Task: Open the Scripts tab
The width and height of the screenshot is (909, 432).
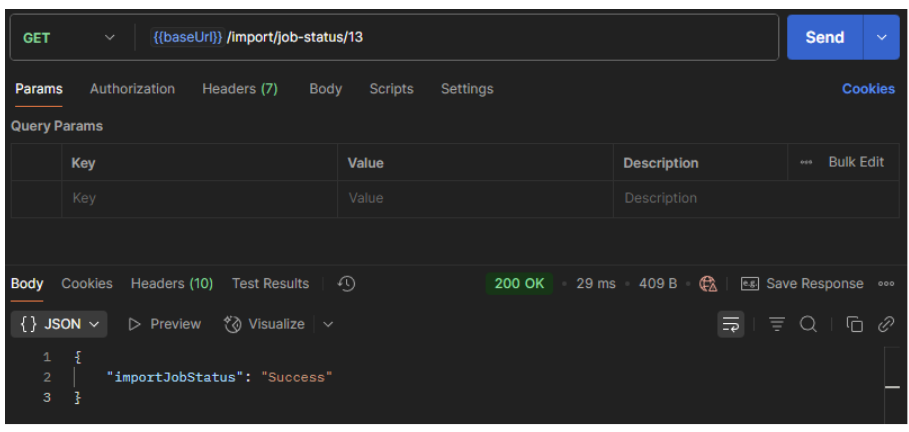Action: click(391, 89)
